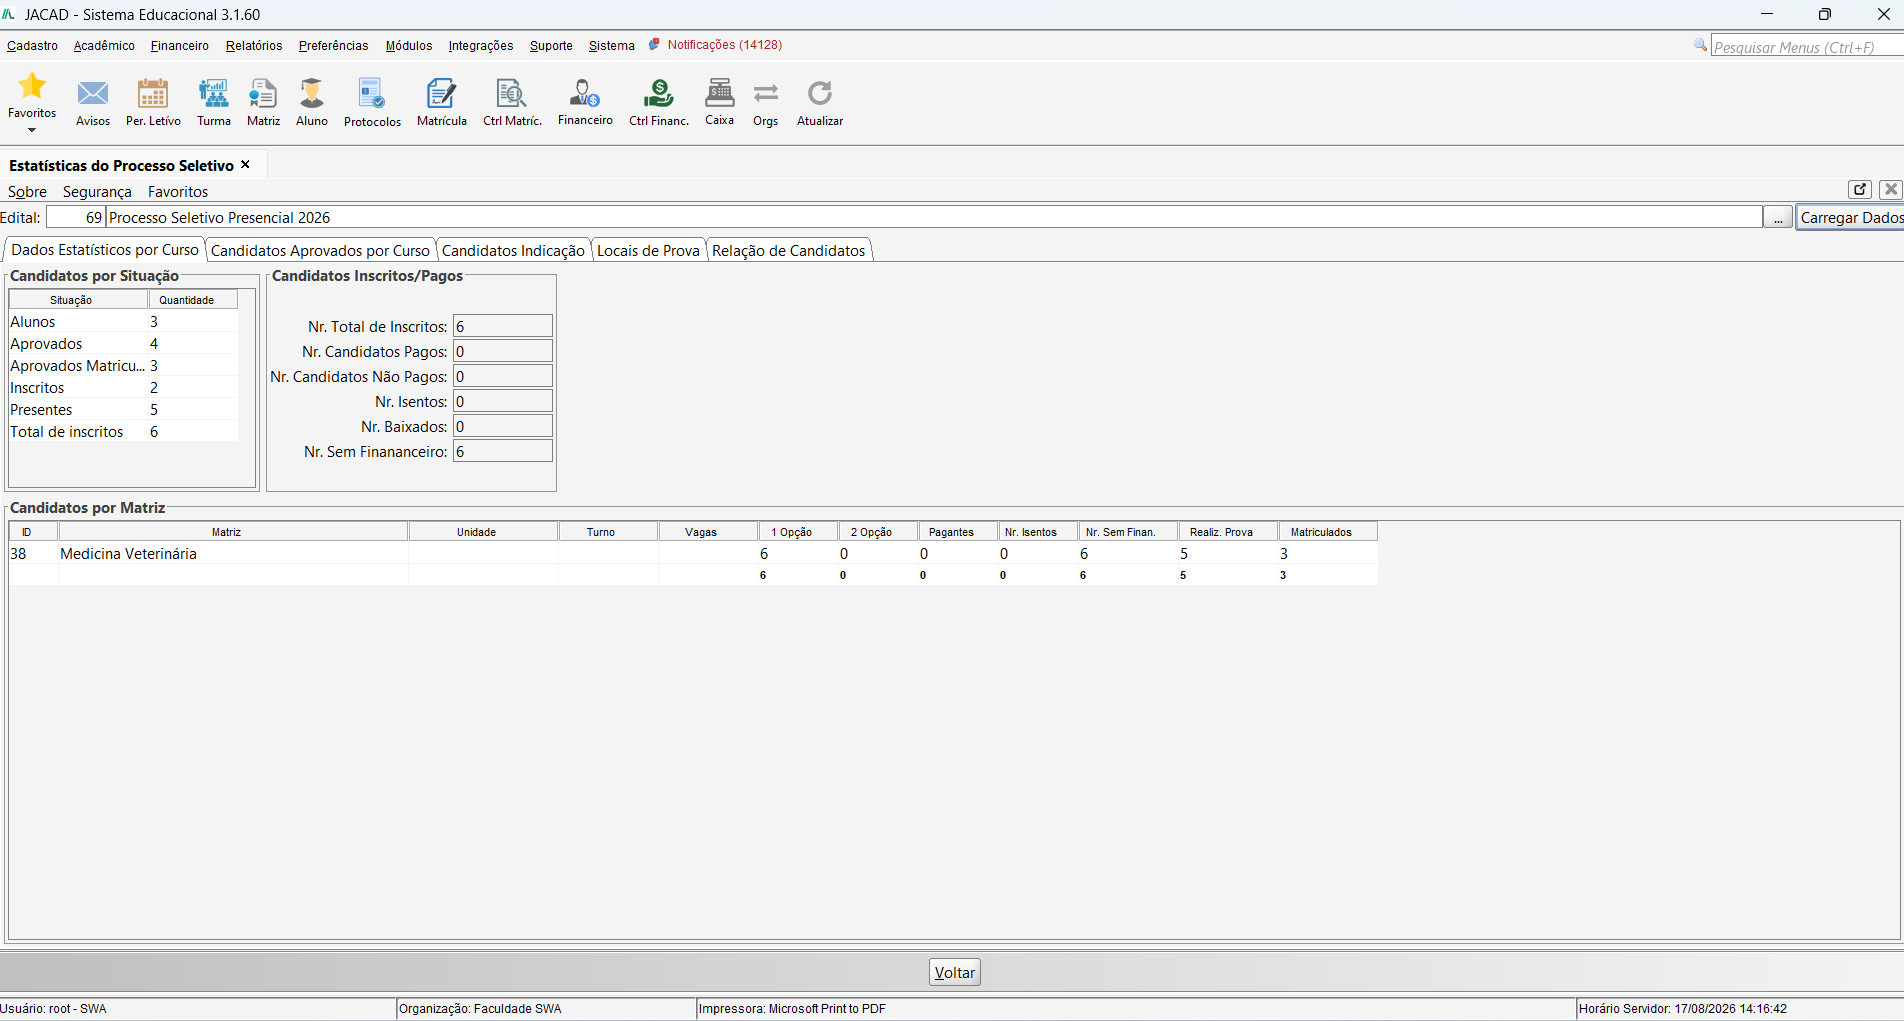Select the Total de inscritos row
Image resolution: width=1904 pixels, height=1021 pixels.
[124, 432]
